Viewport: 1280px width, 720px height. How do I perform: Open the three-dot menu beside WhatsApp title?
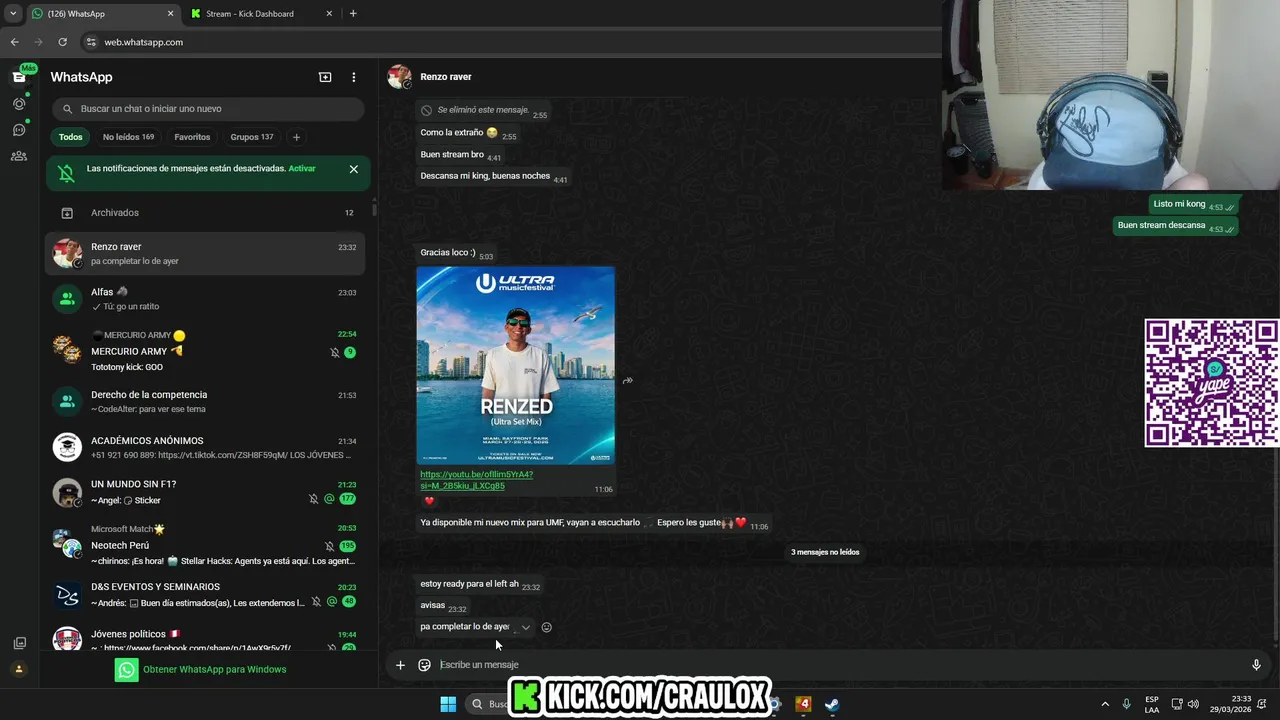click(x=353, y=77)
